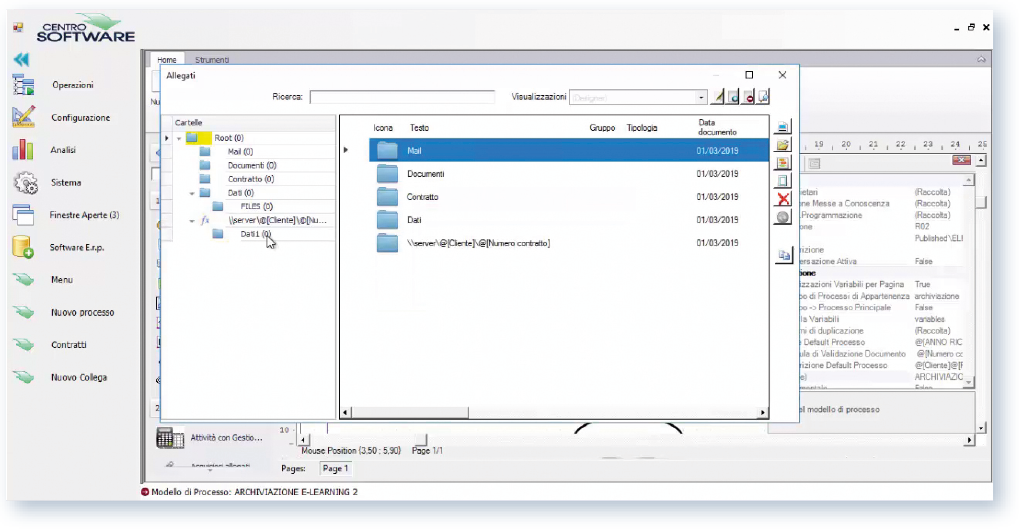1019x529 pixels.
Task: Click into the Ricerca search field
Action: click(x=401, y=97)
